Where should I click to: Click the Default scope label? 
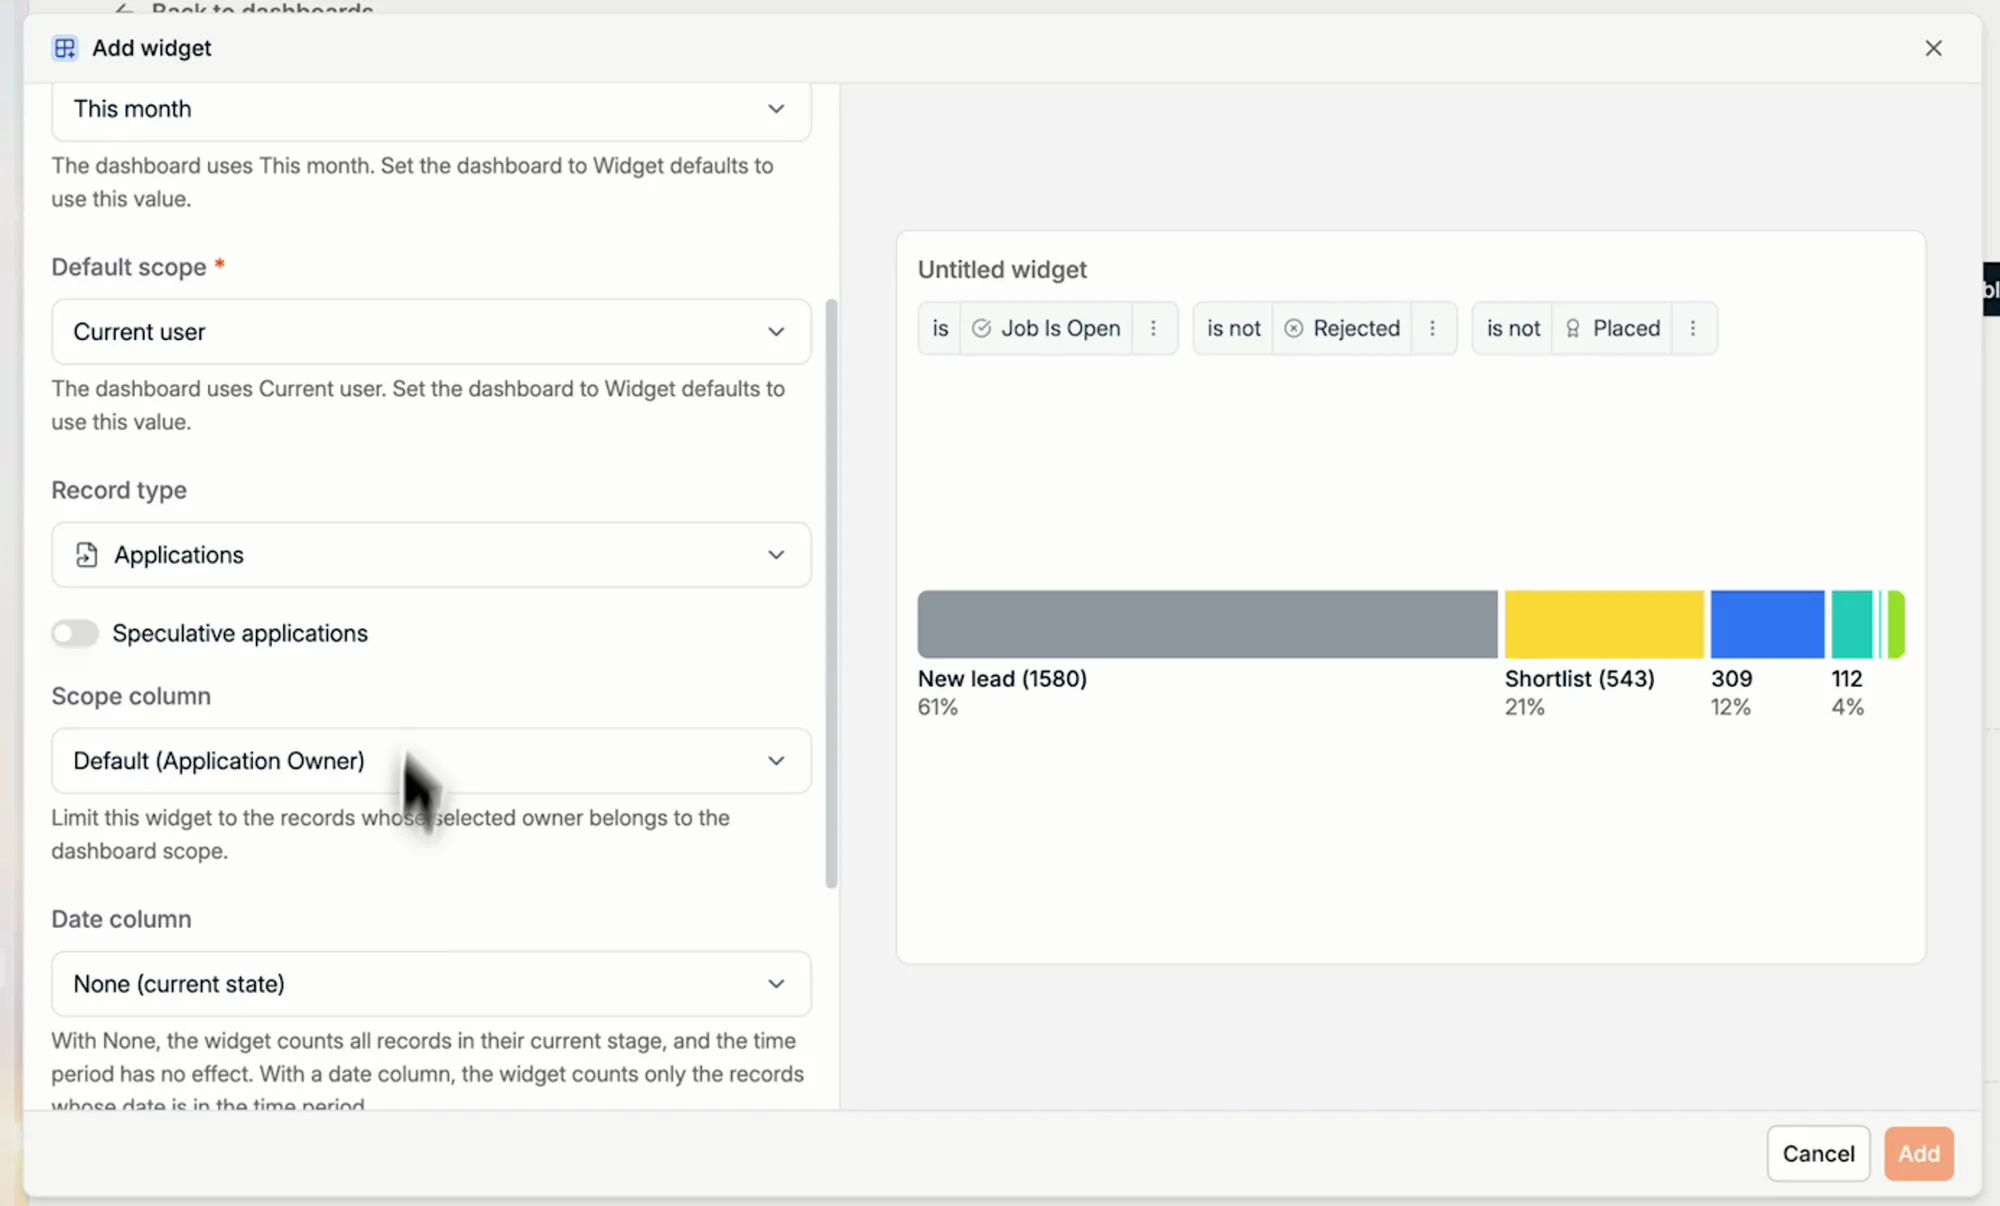[129, 267]
